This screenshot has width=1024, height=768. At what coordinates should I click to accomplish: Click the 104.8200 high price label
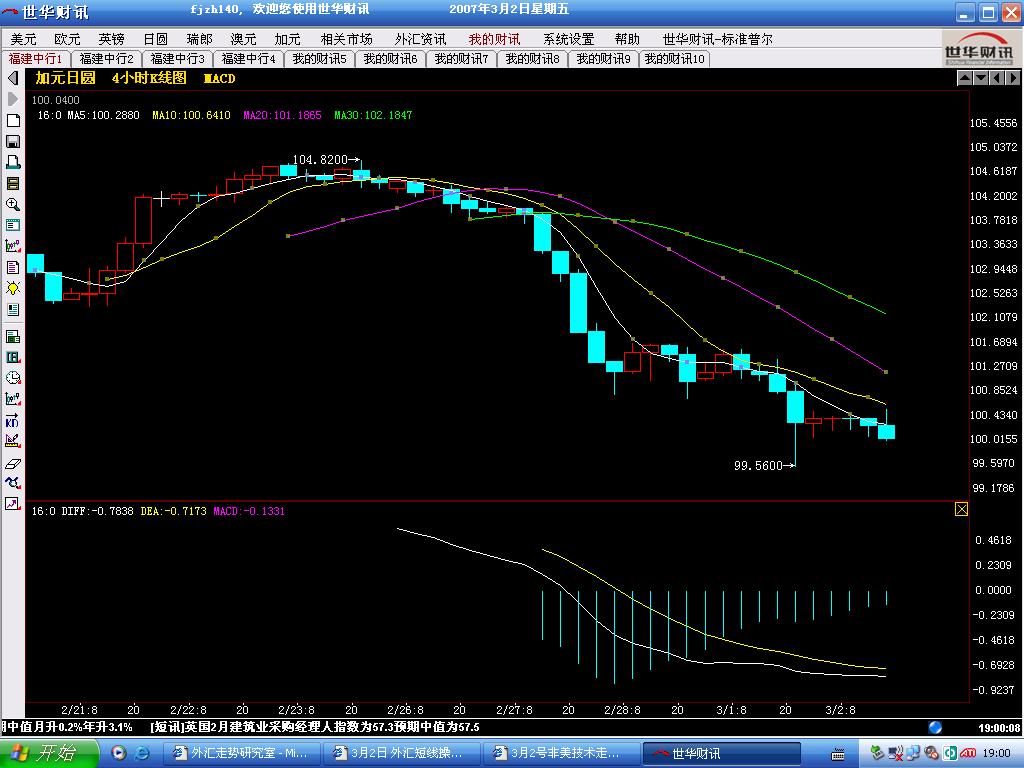(x=320, y=159)
